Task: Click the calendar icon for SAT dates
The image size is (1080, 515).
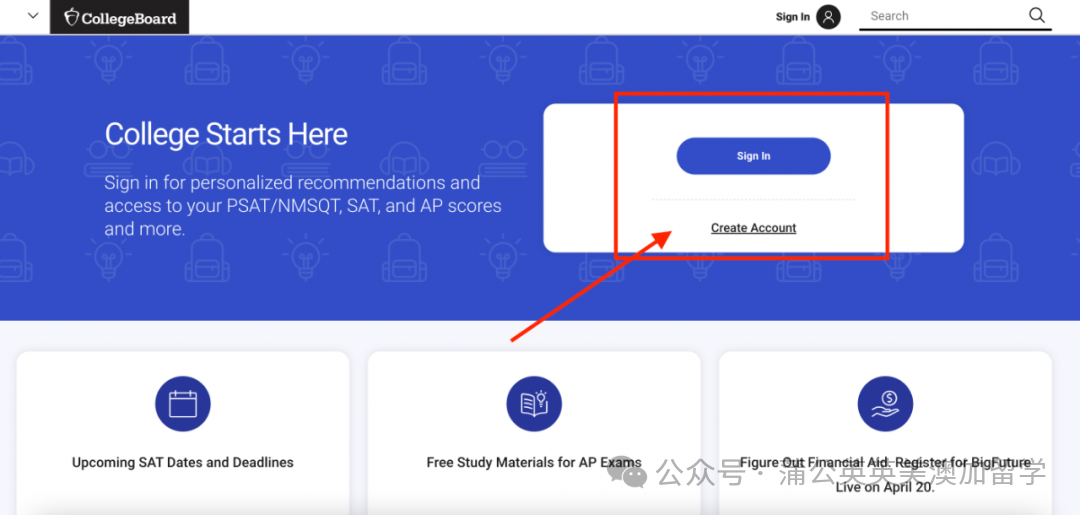Action: point(183,404)
